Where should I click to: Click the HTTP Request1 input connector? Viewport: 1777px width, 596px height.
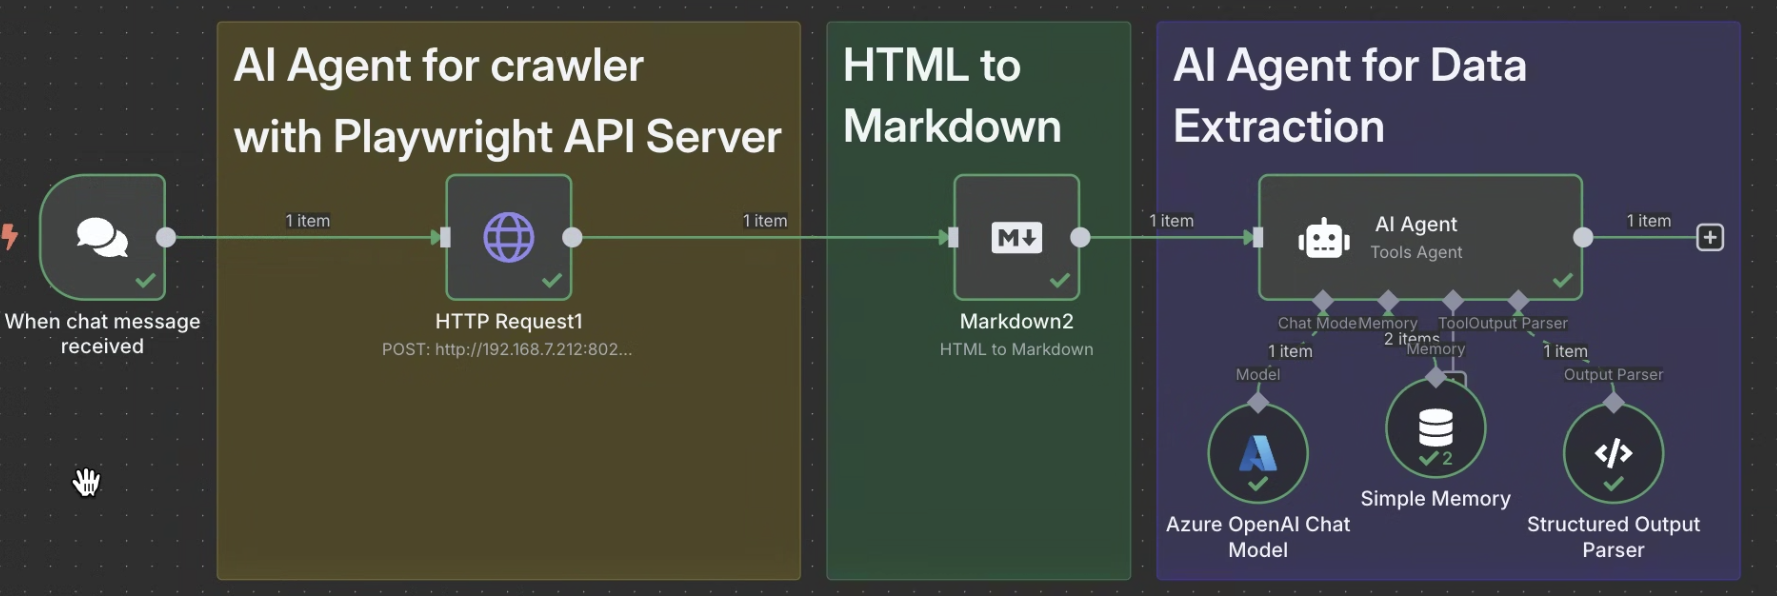(445, 237)
